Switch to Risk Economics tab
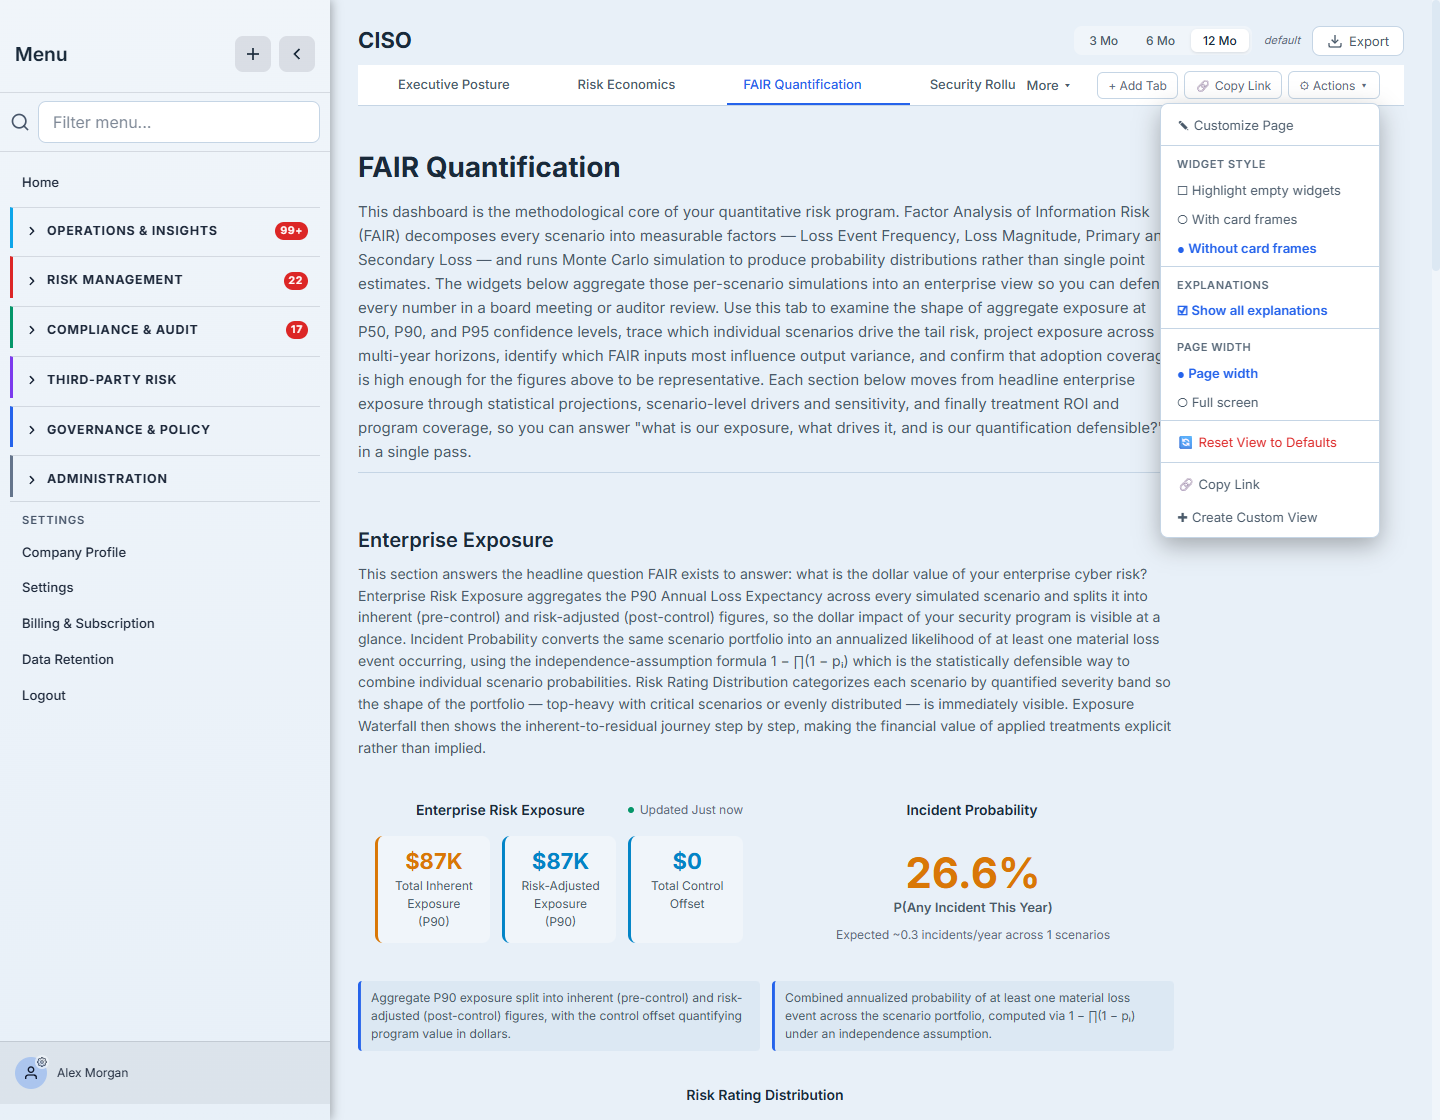The height and width of the screenshot is (1120, 1440). pyautogui.click(x=626, y=85)
